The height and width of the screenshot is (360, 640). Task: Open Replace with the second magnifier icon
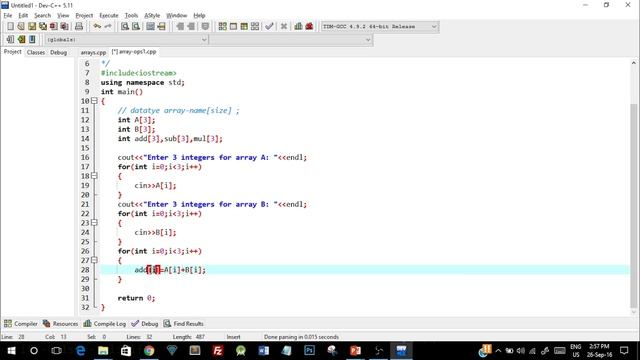point(136,27)
